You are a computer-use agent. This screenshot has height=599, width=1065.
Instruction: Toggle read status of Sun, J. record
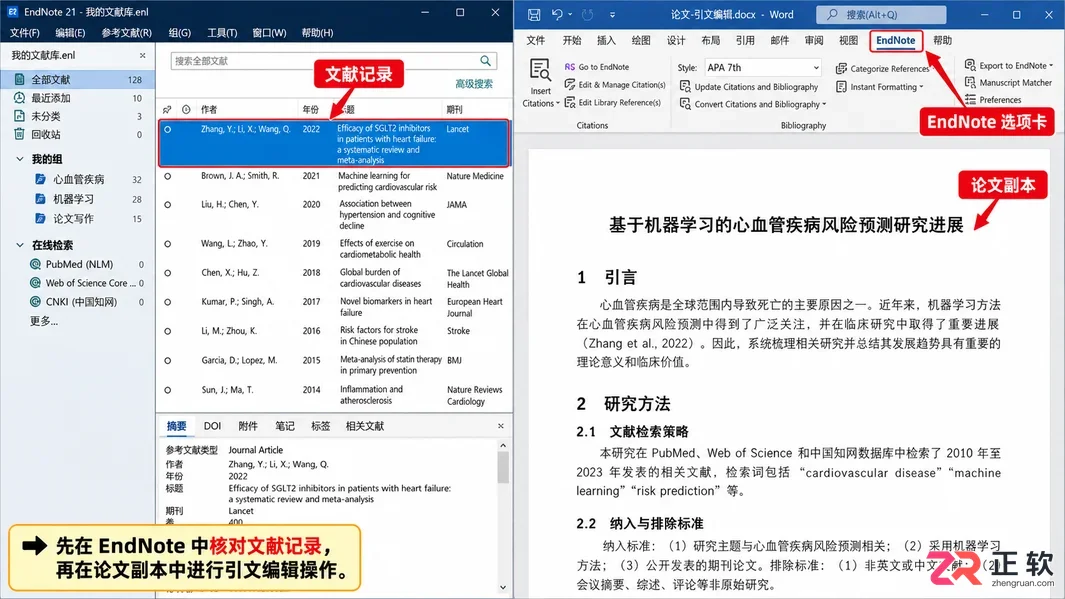[x=168, y=390]
